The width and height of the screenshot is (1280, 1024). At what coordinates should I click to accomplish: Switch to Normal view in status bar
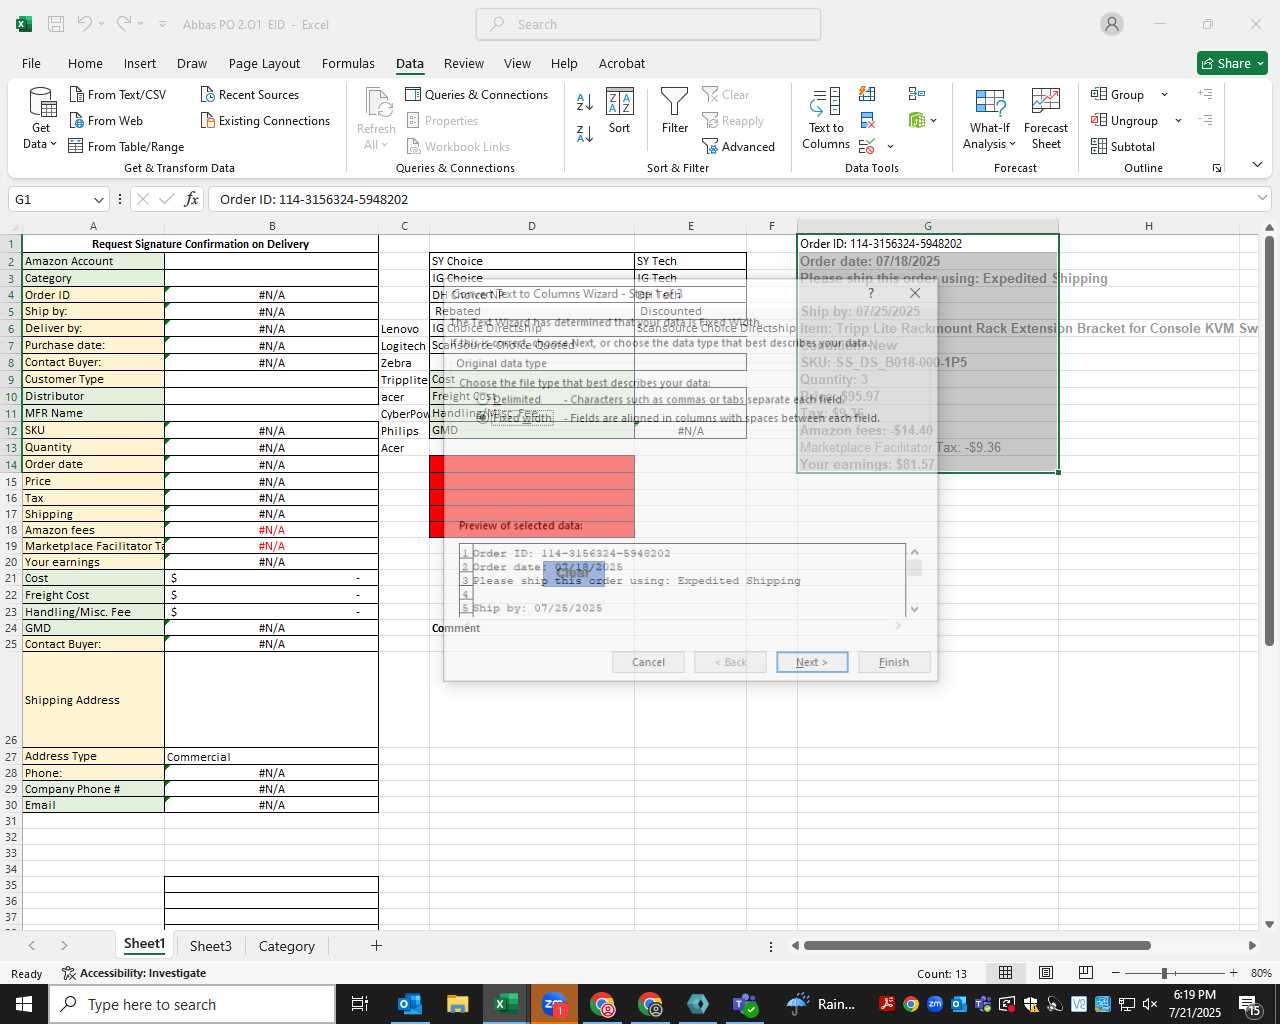click(x=1005, y=973)
